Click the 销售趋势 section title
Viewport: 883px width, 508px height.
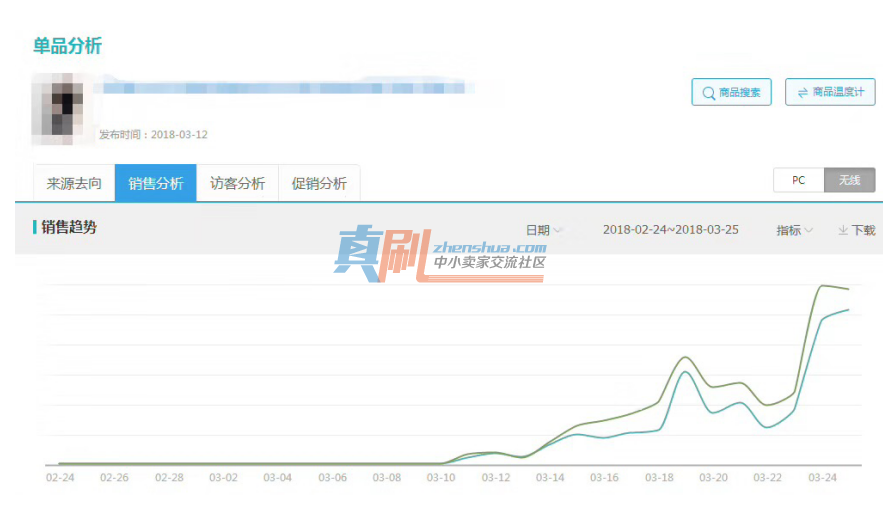click(69, 227)
